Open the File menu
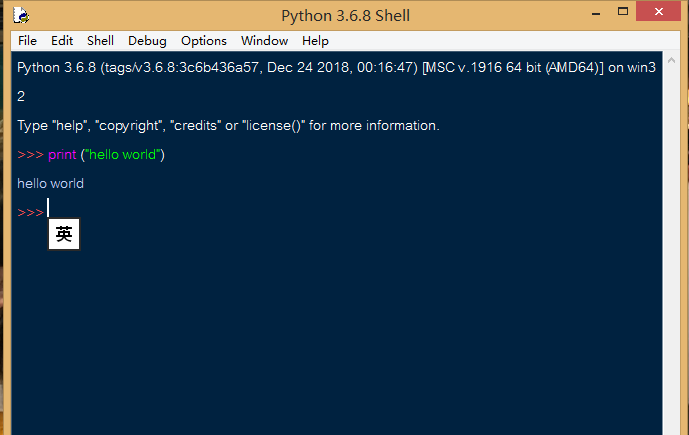689x435 pixels. 27,41
